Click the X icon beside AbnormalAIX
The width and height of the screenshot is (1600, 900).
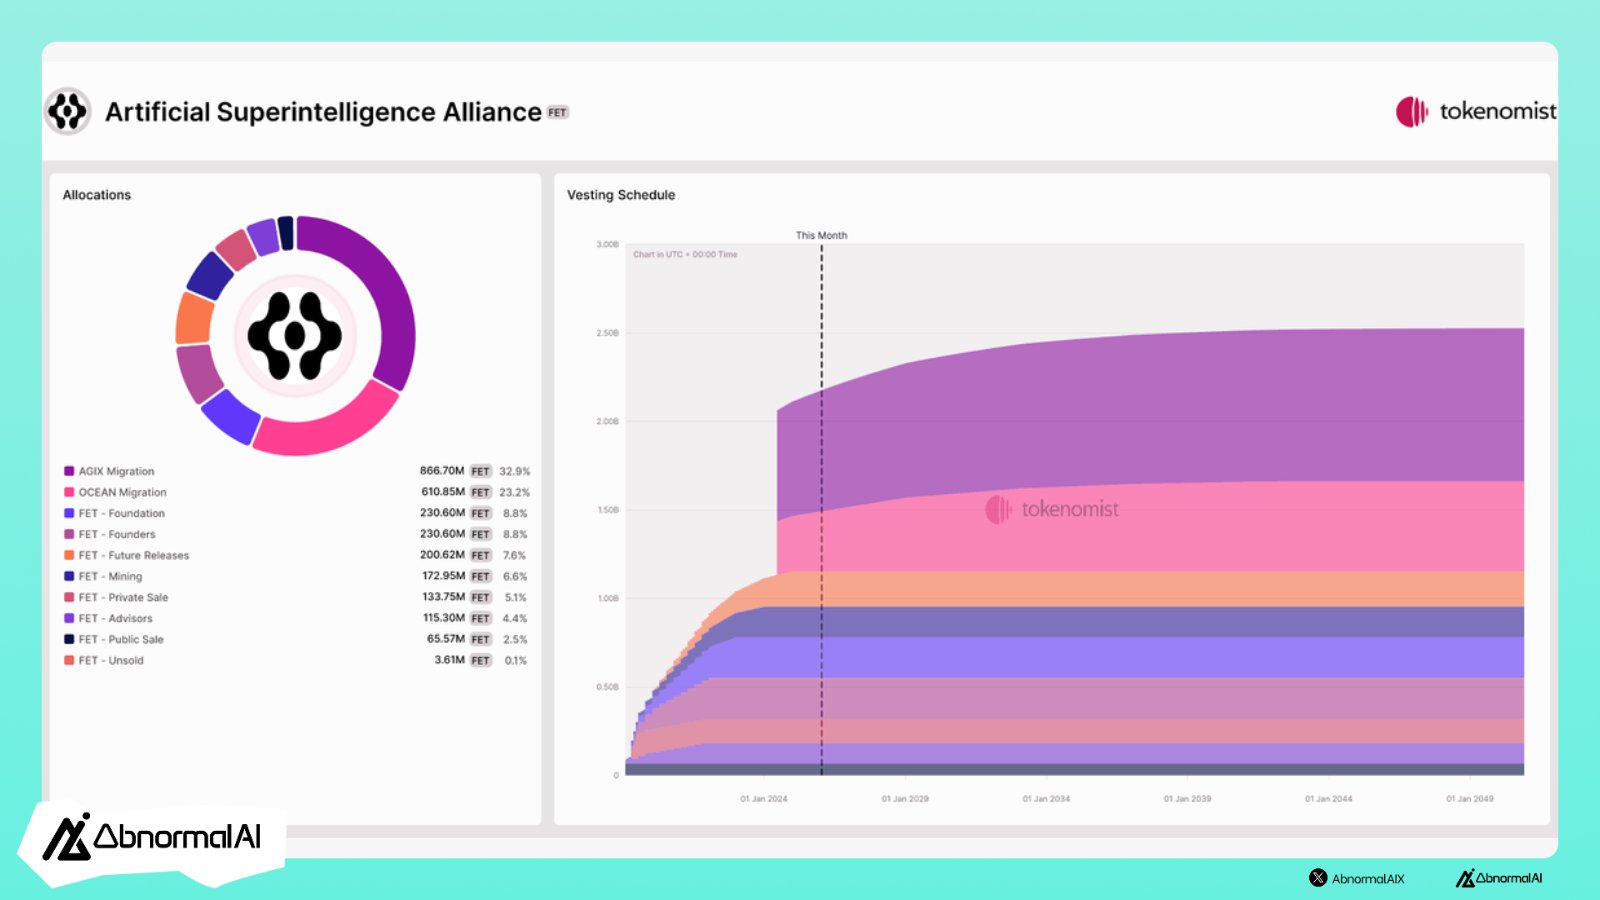pyautogui.click(x=1318, y=878)
